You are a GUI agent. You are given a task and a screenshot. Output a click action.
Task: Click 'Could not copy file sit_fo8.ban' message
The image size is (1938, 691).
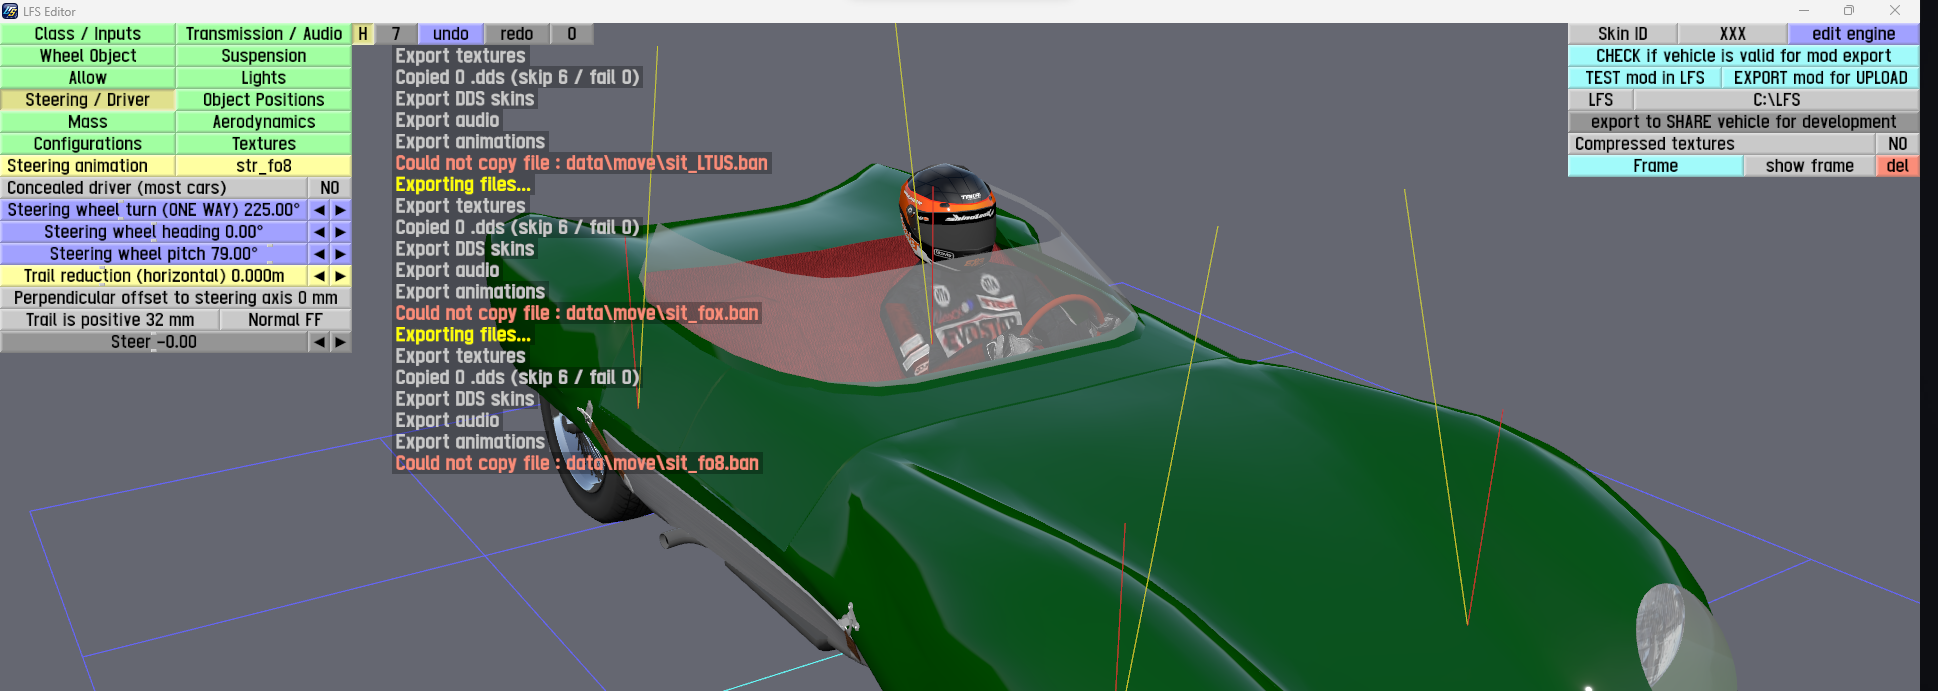(577, 463)
